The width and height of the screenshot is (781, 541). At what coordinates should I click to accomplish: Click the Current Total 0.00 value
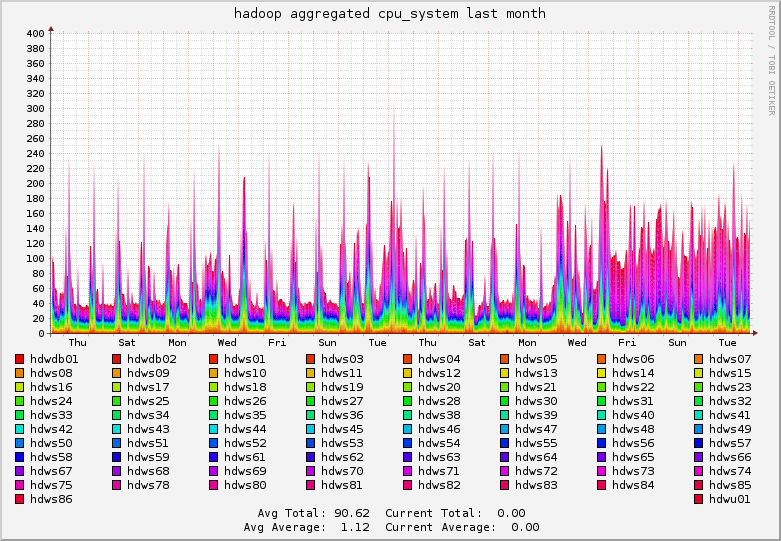(x=511, y=513)
